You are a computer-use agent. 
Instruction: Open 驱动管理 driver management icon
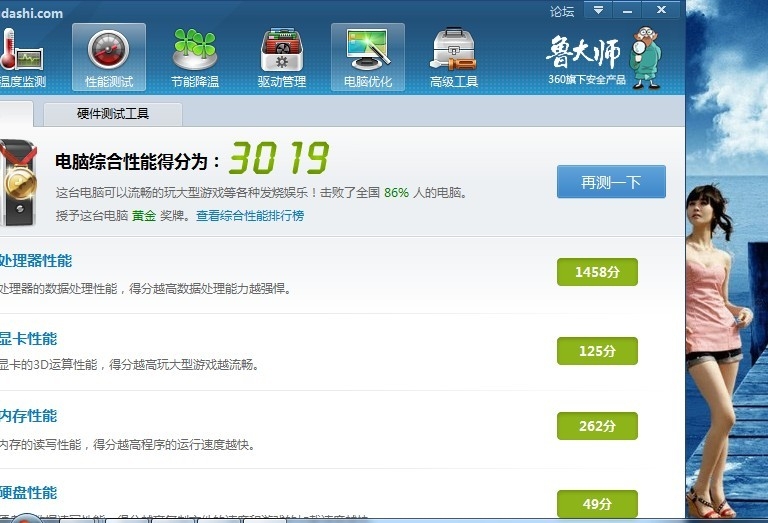coord(281,57)
